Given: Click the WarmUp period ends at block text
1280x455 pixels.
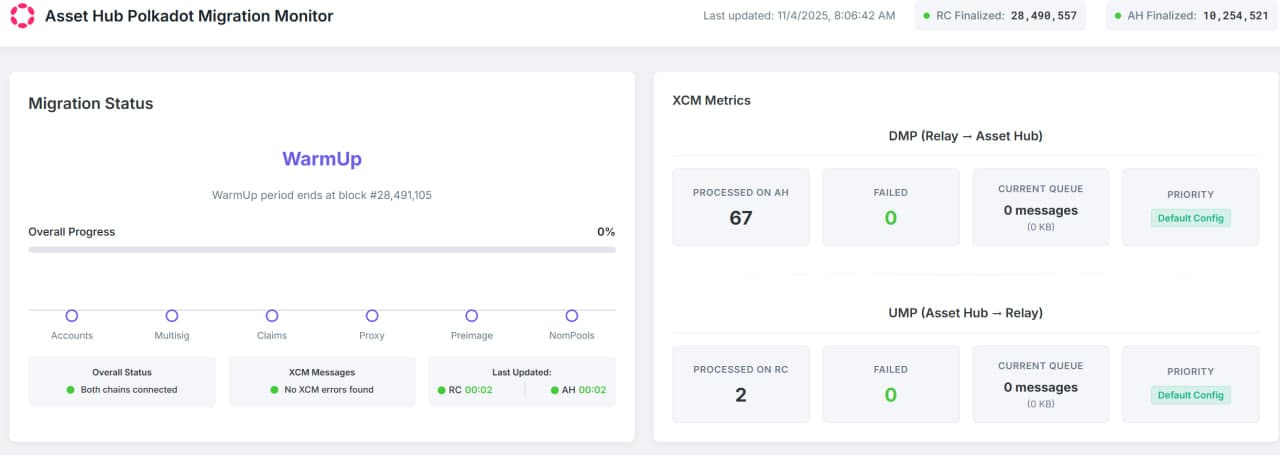Looking at the screenshot, I should 322,195.
